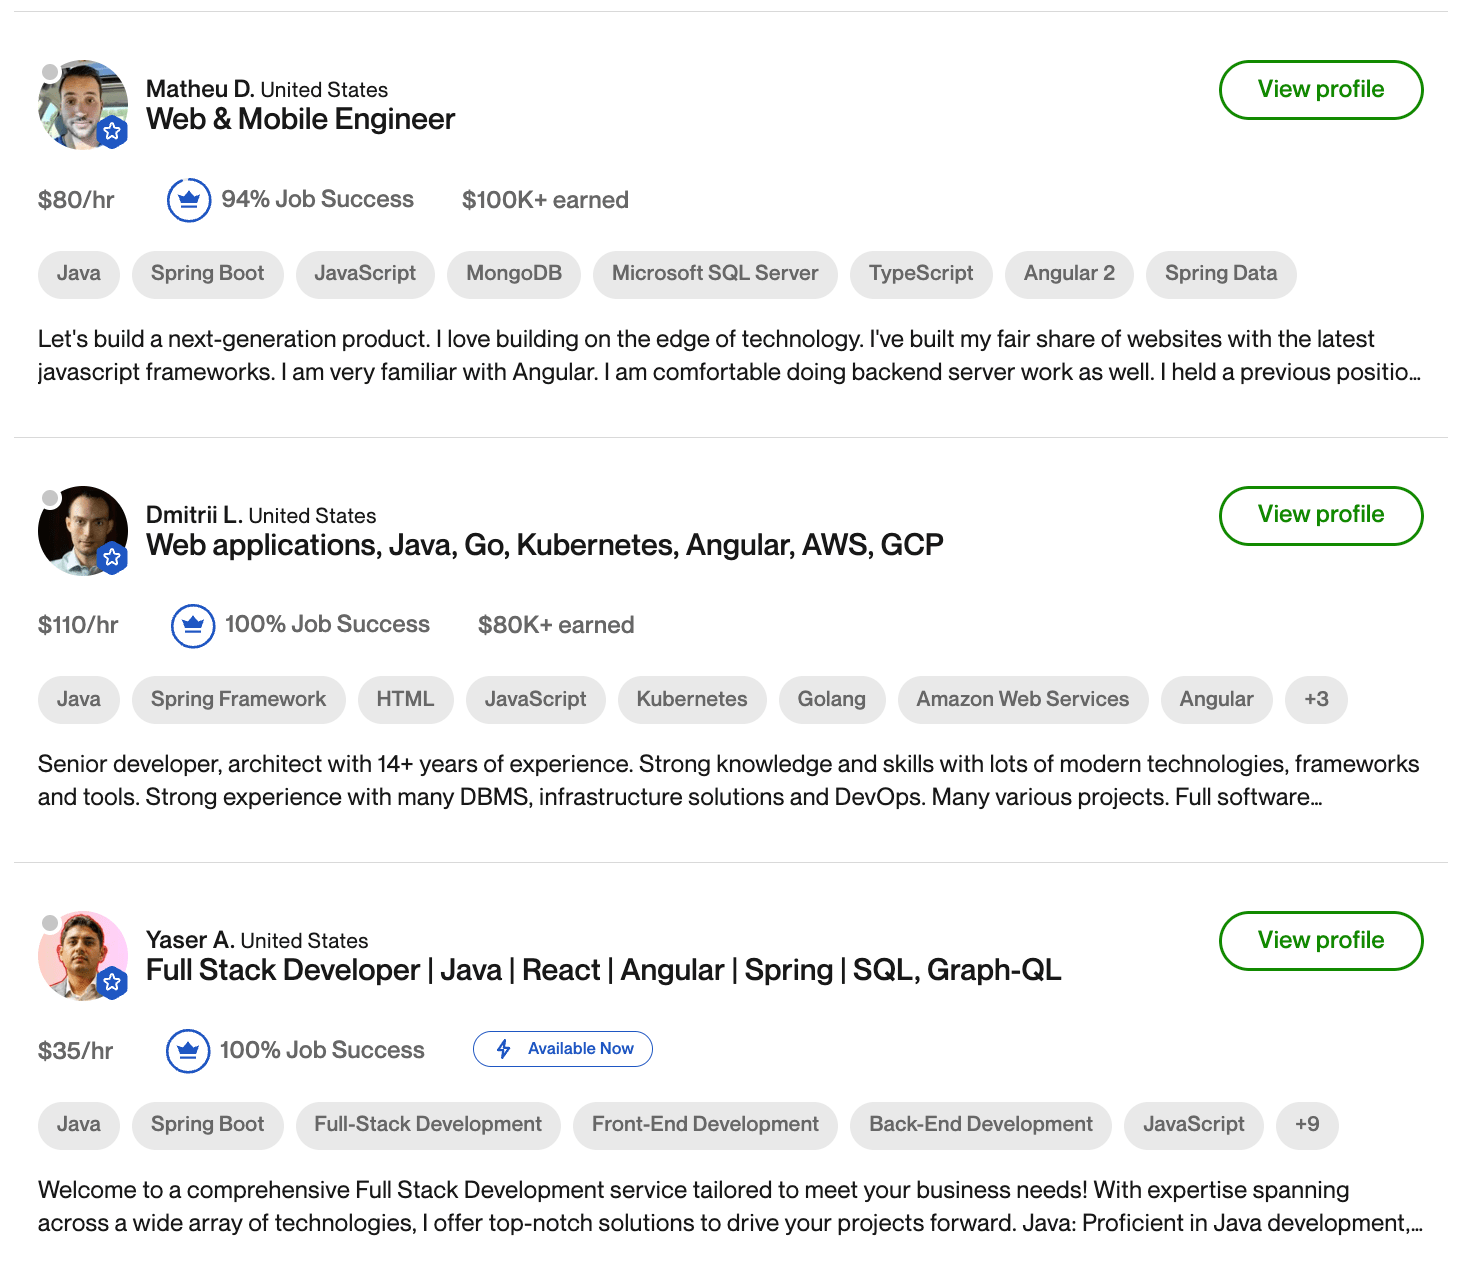Open the Web & Mobile Engineer title
This screenshot has height=1270, width=1460.
300,120
